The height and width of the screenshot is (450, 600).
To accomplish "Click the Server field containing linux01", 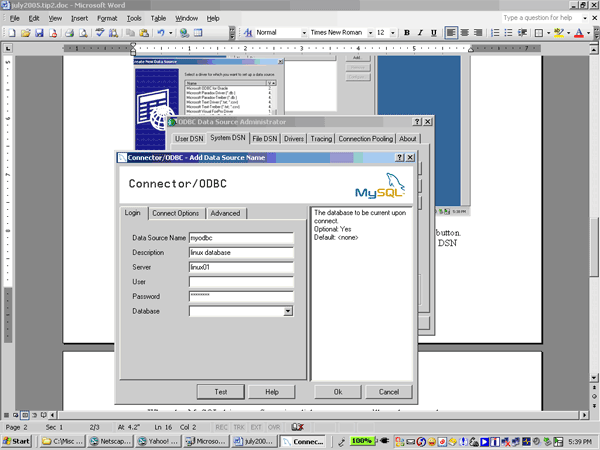I will (241, 267).
